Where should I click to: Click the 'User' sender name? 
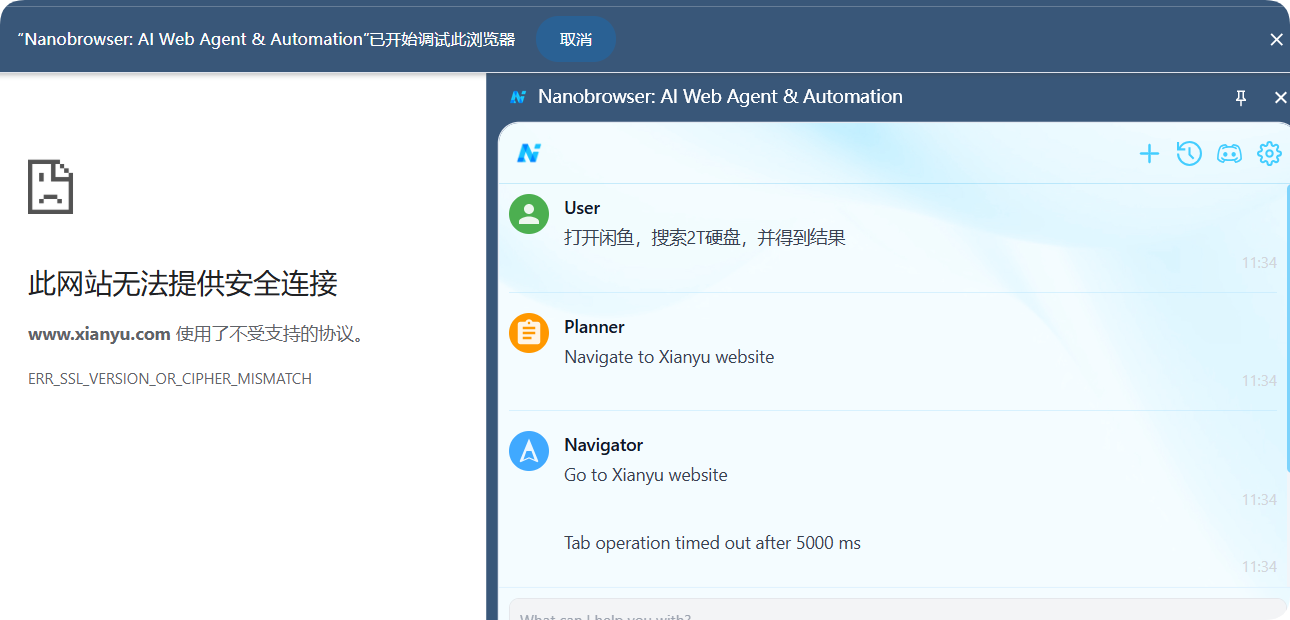point(582,208)
